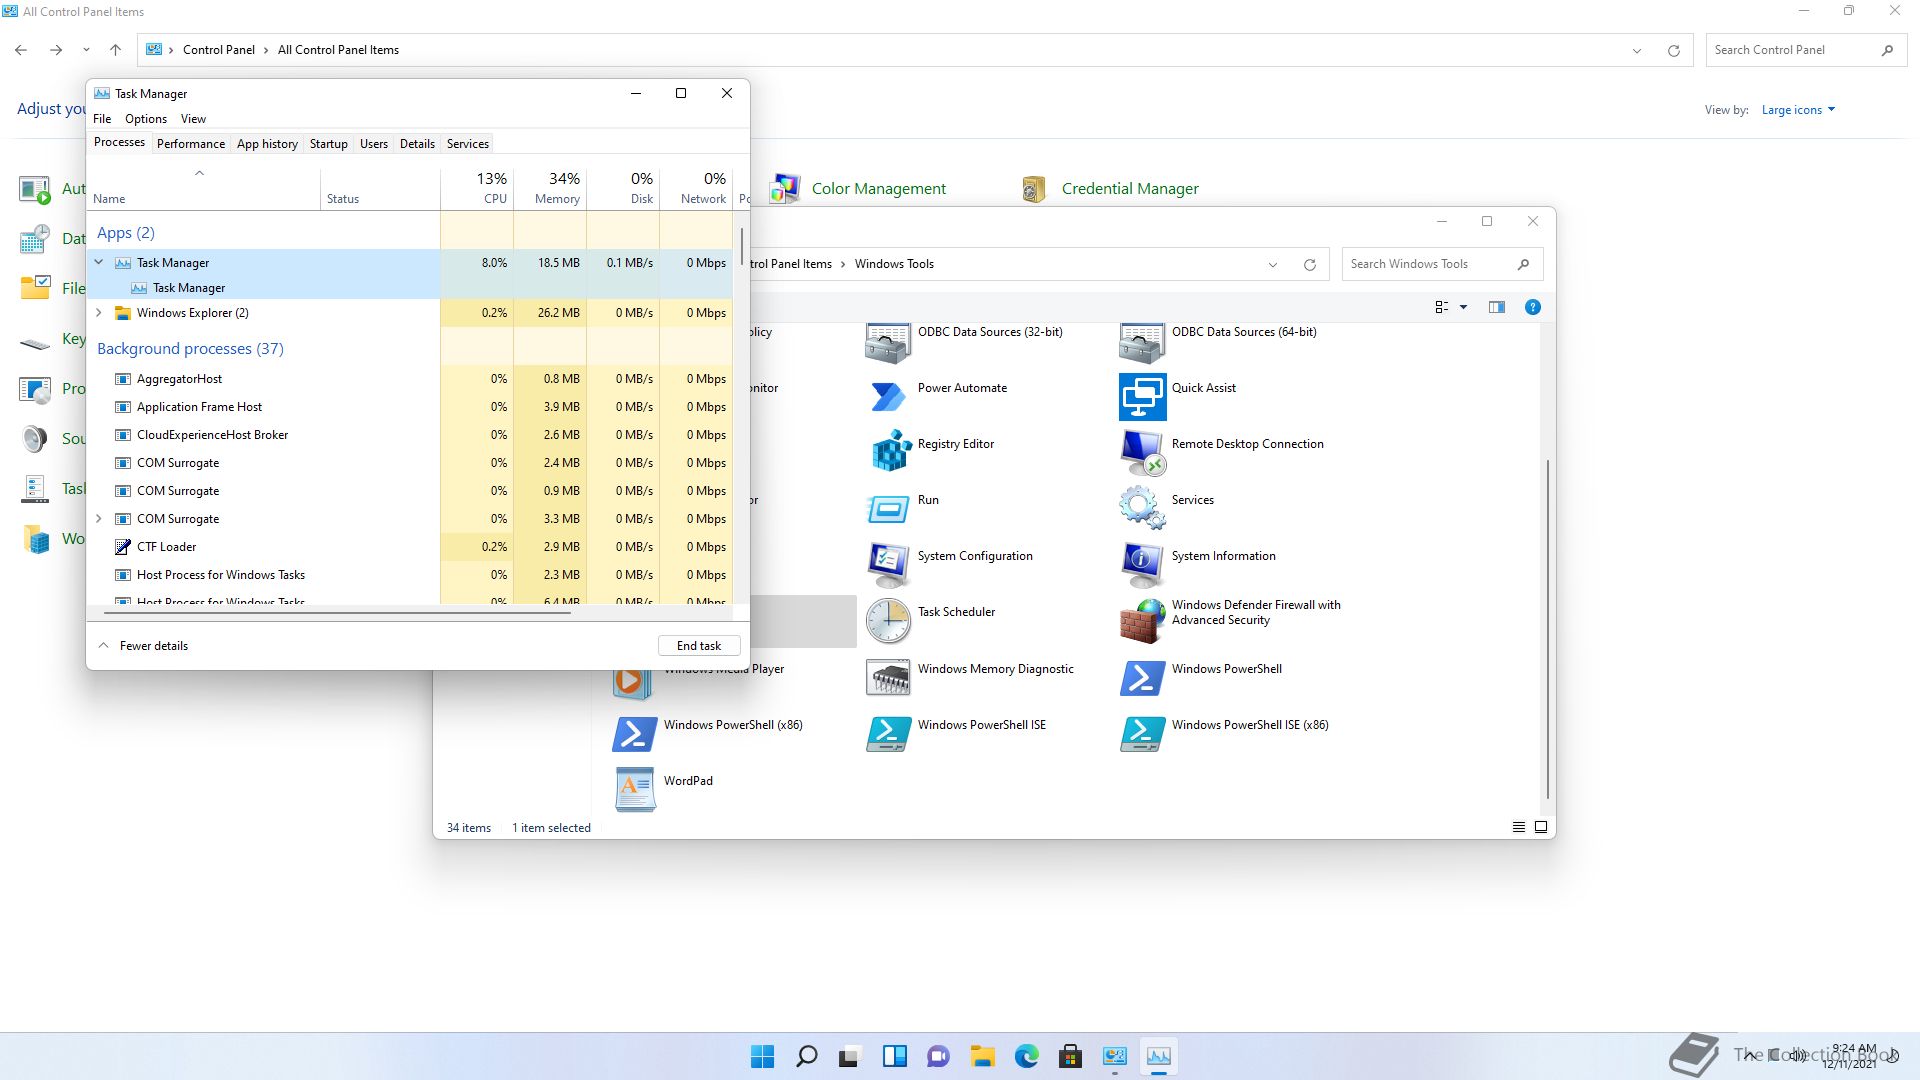Screen dimensions: 1920x1080
Task: Open recent locations dropdown in Control Panel
Action: pyautogui.click(x=86, y=50)
